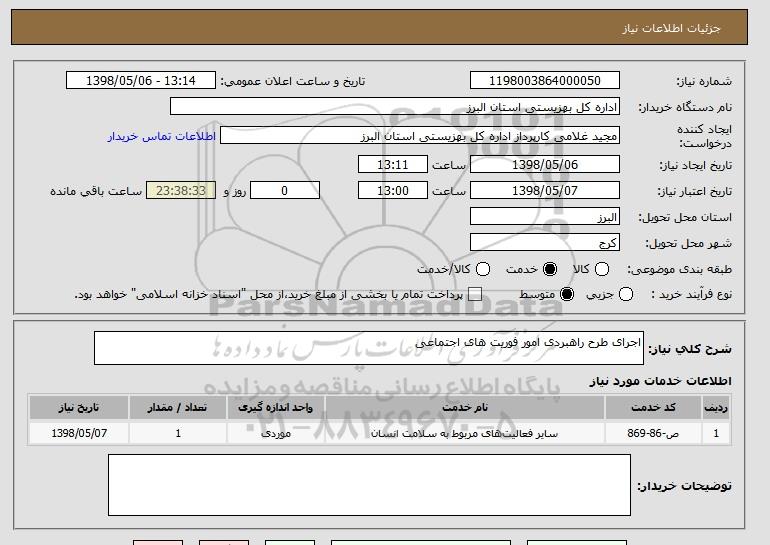Select the کالا/خدمت radio button

(483, 269)
